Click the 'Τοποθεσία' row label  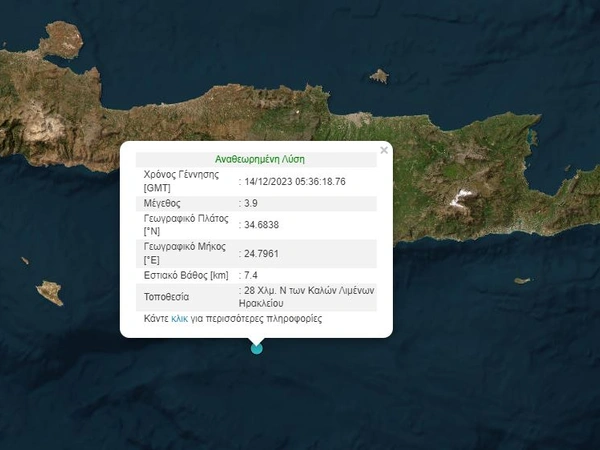point(167,297)
